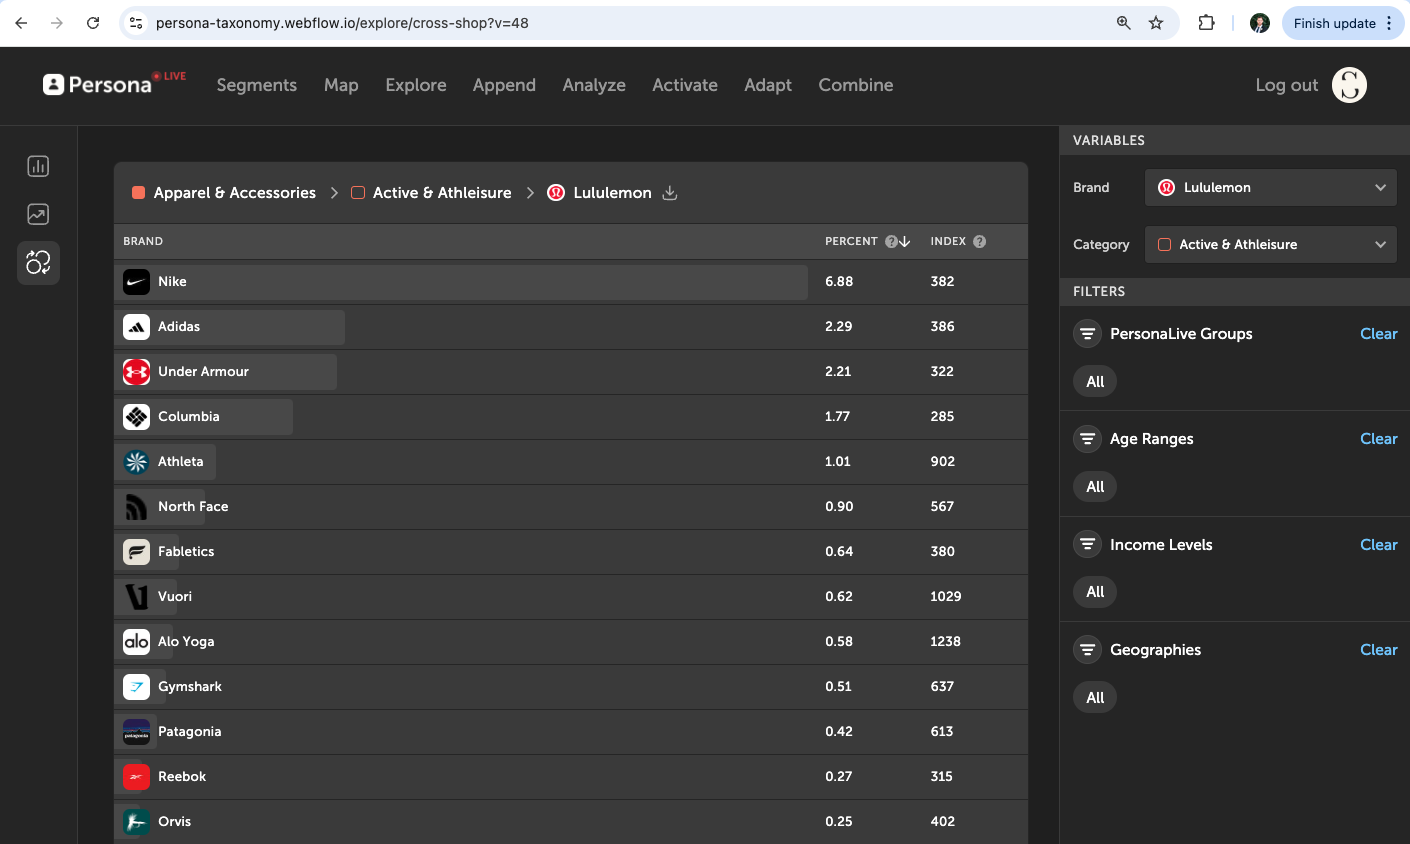Open the Adapt menu
1410x844 pixels.
[768, 85]
